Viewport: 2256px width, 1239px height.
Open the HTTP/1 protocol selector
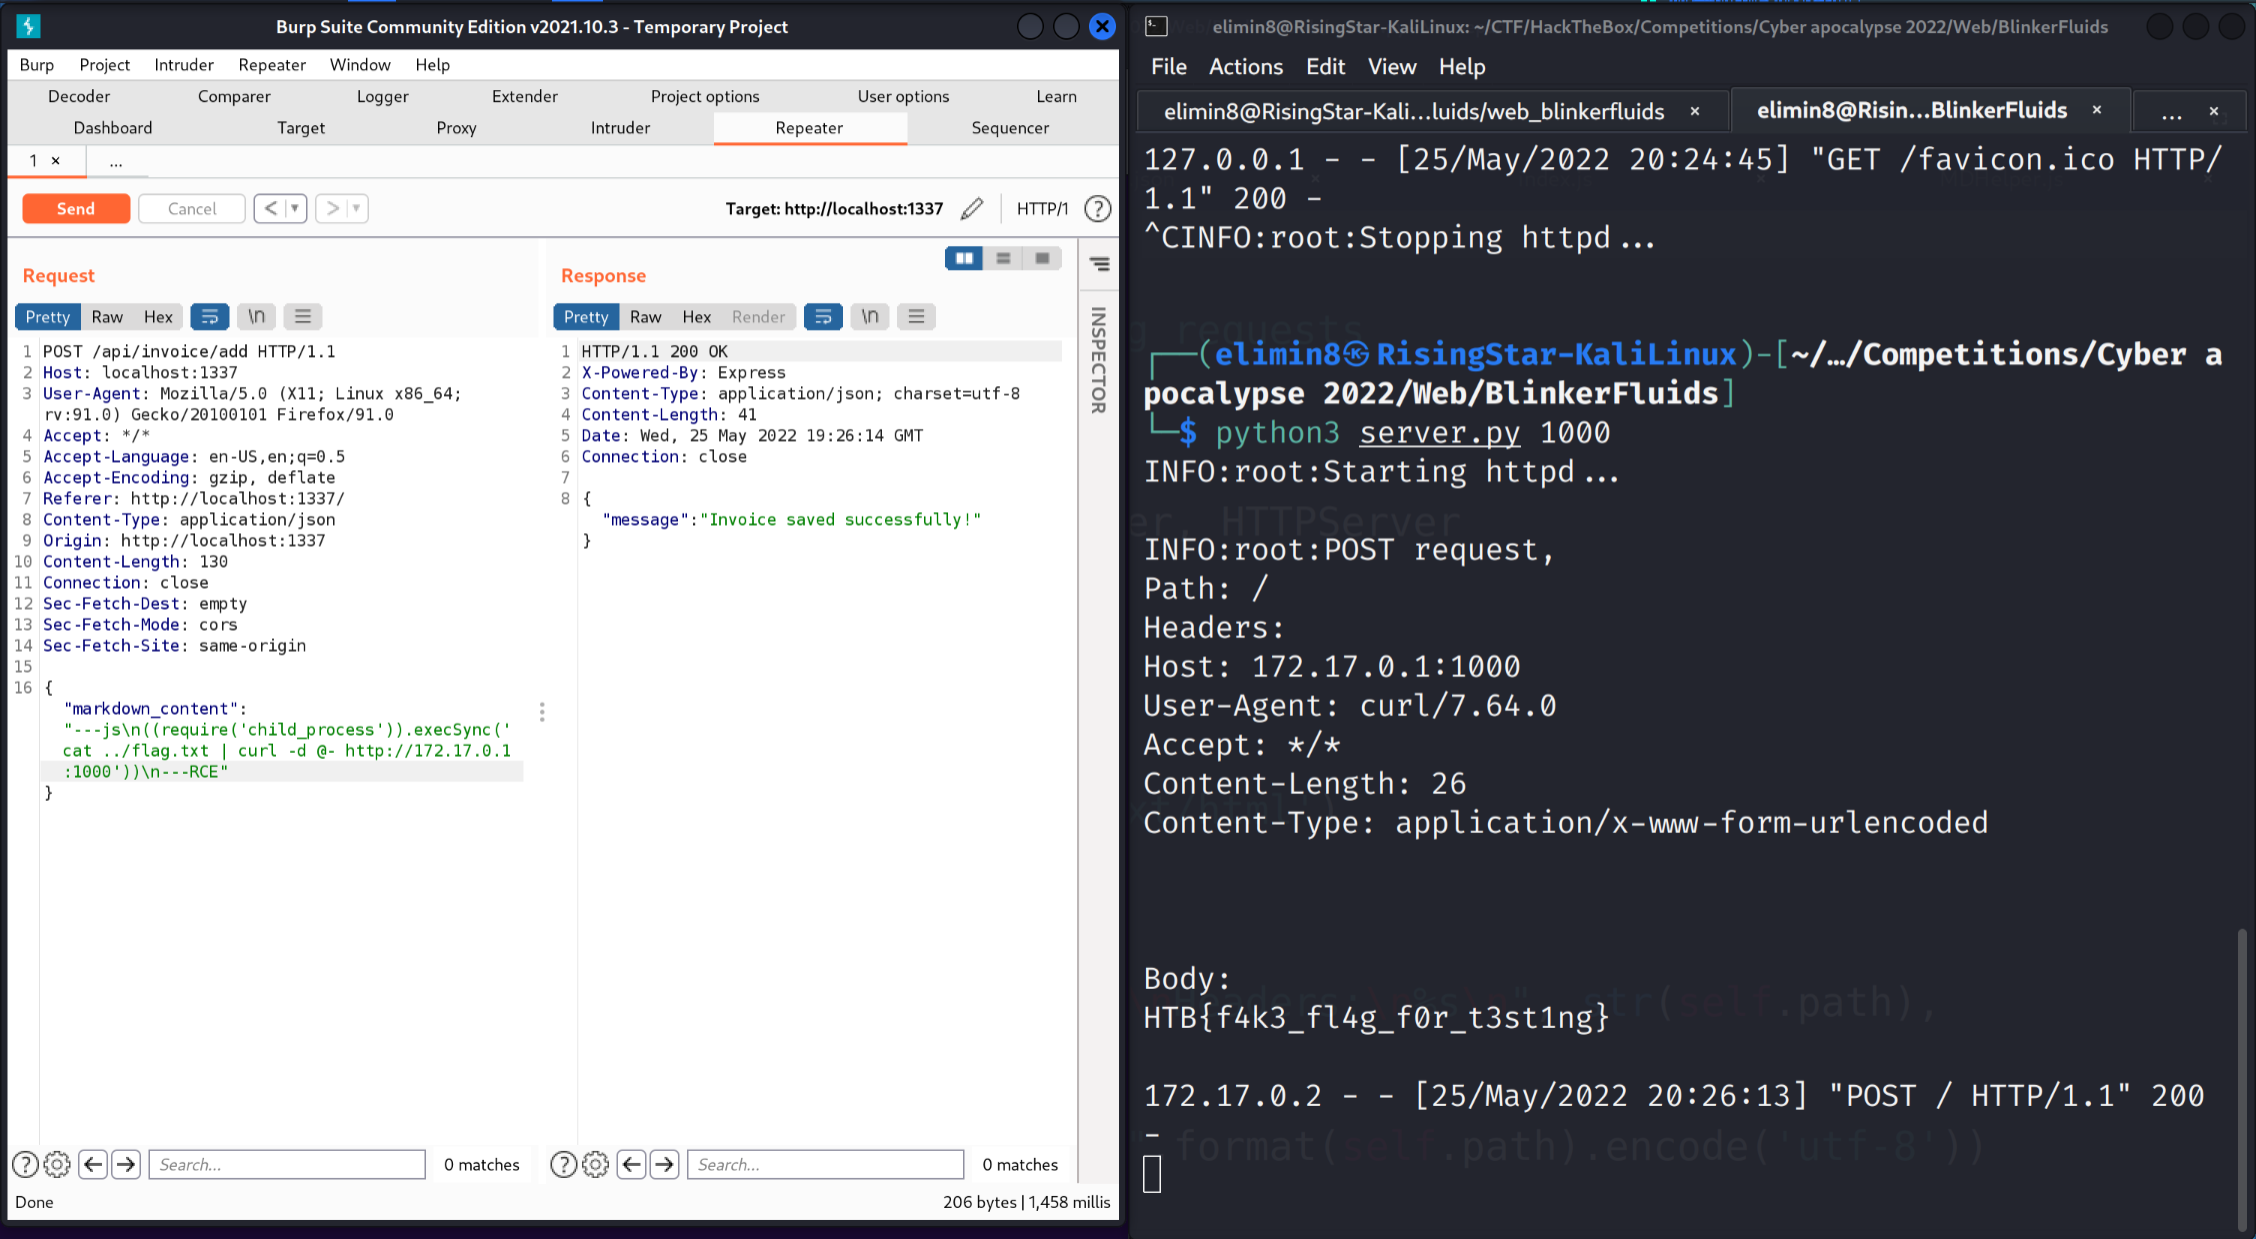1042,208
